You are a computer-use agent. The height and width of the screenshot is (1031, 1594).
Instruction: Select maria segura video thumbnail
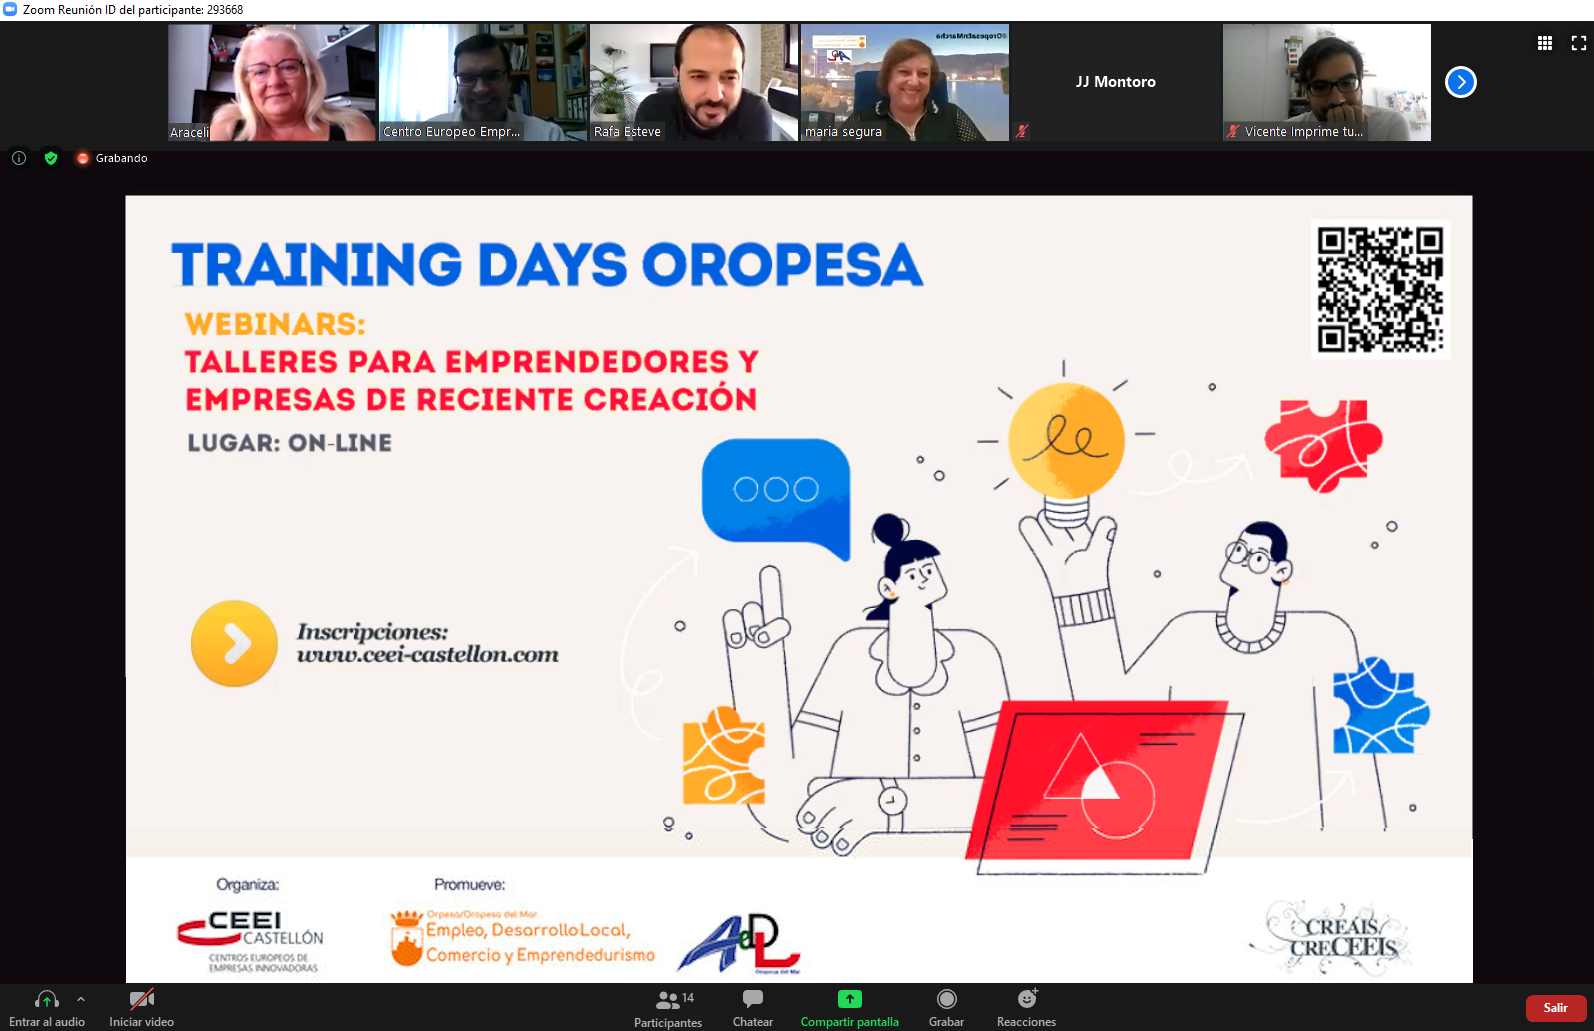(x=905, y=82)
